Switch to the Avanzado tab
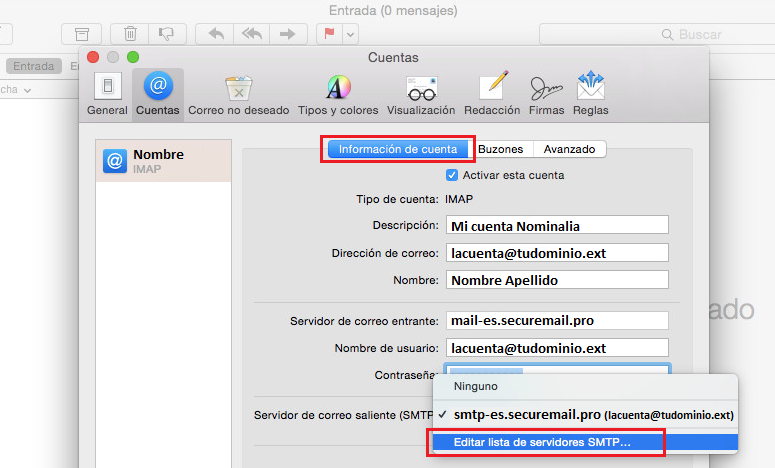775x468 pixels. (569, 149)
